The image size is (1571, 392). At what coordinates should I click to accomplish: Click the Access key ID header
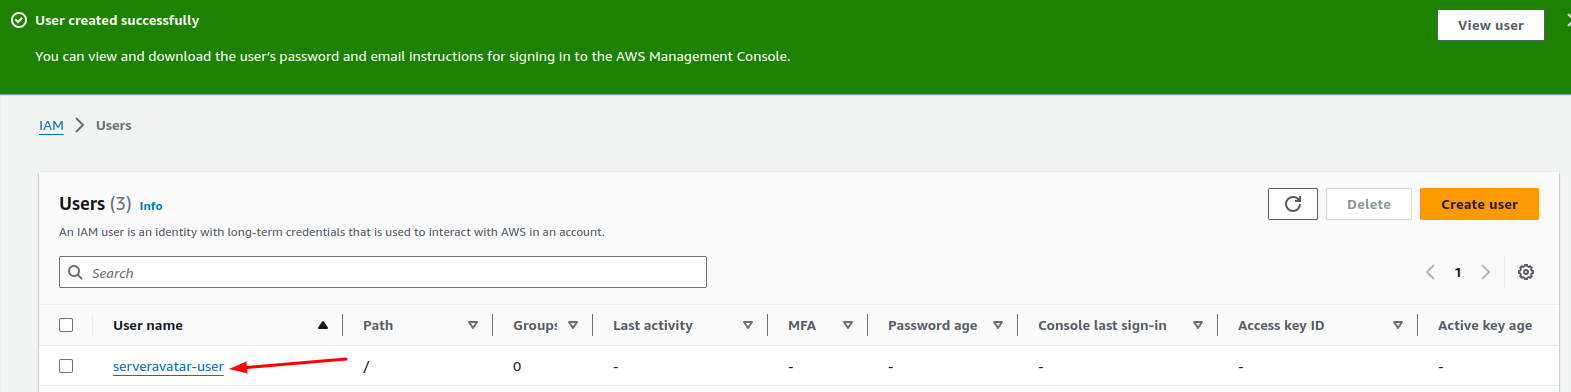[x=1281, y=325]
